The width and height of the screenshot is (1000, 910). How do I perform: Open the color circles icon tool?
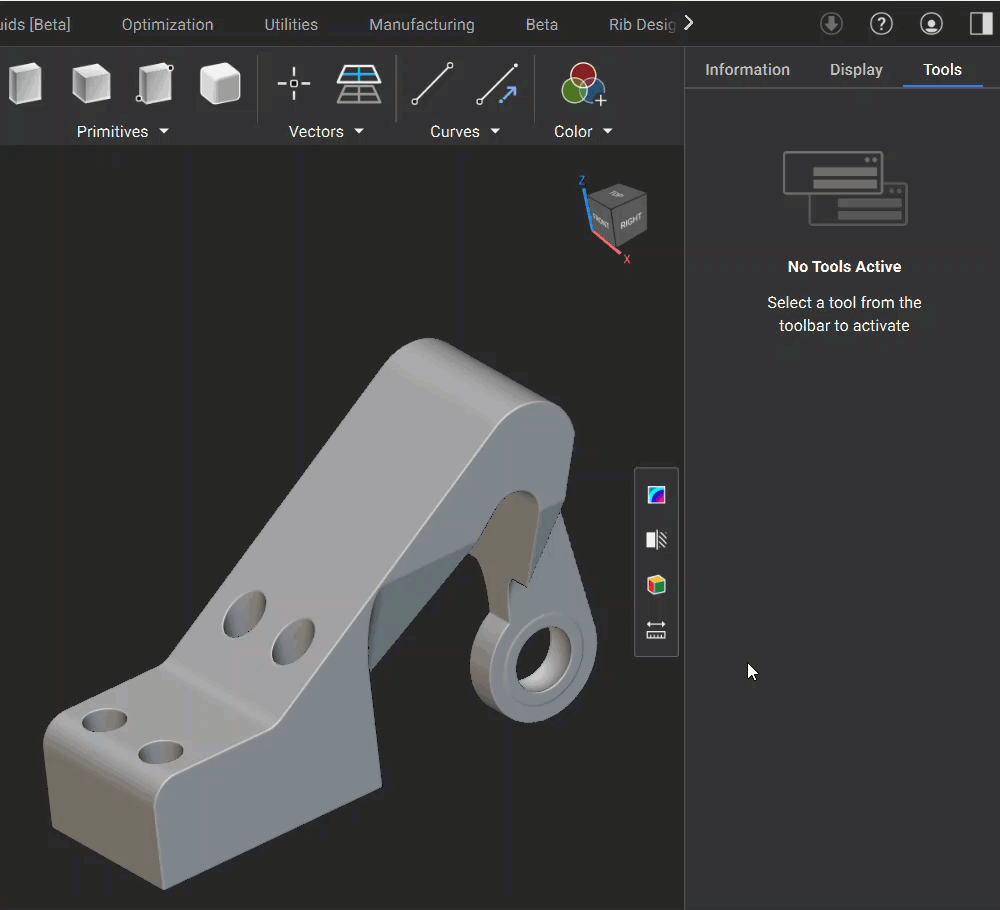(583, 84)
